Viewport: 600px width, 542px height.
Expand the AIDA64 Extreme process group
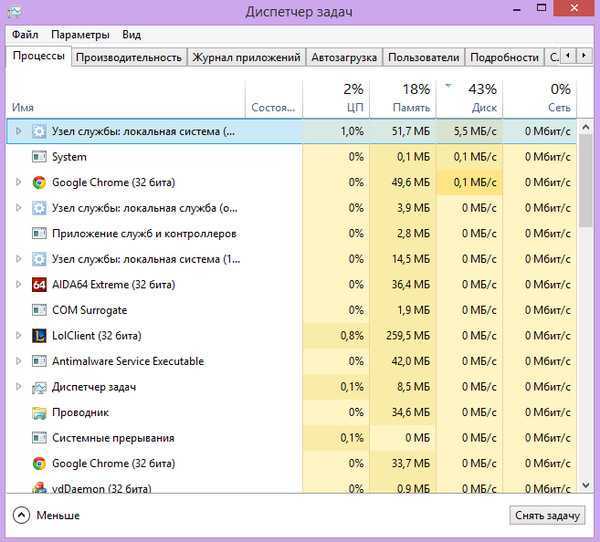coord(18,284)
